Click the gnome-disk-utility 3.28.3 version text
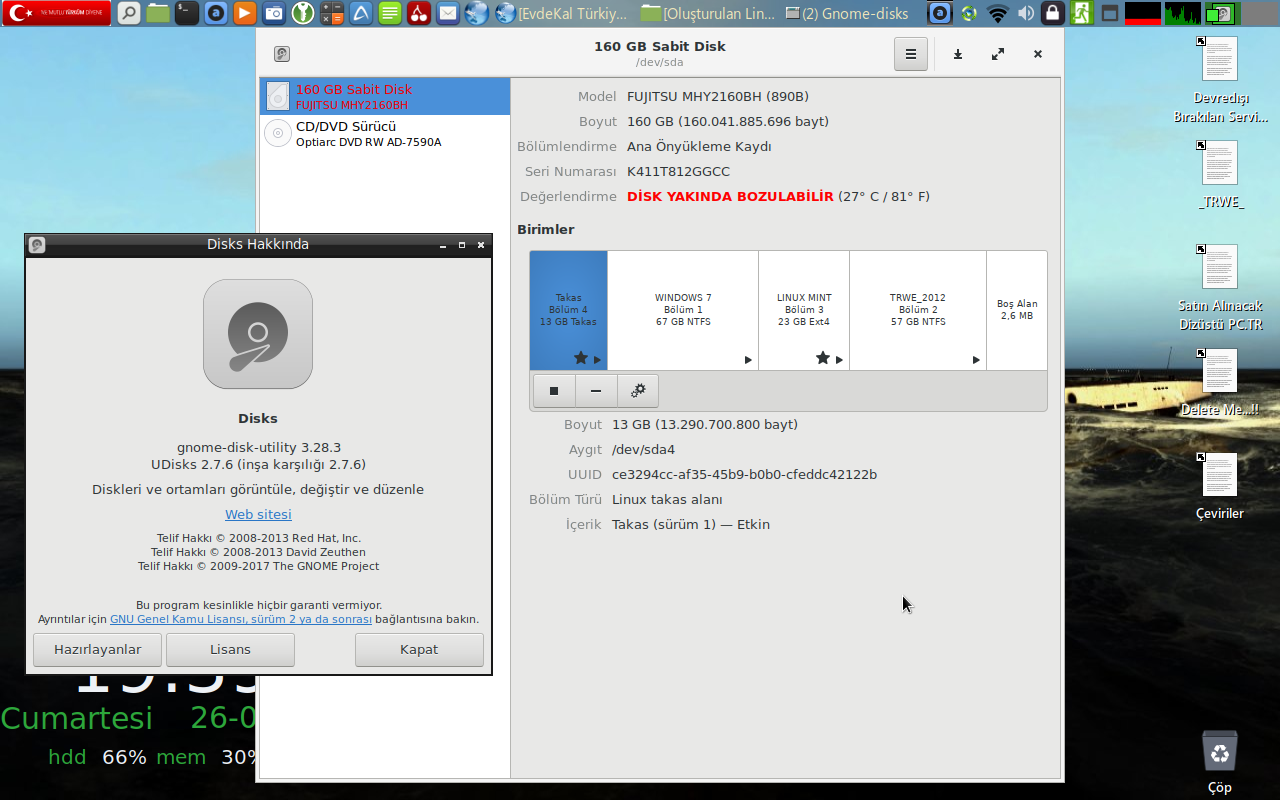Viewport: 1280px width, 800px height. click(x=259, y=447)
